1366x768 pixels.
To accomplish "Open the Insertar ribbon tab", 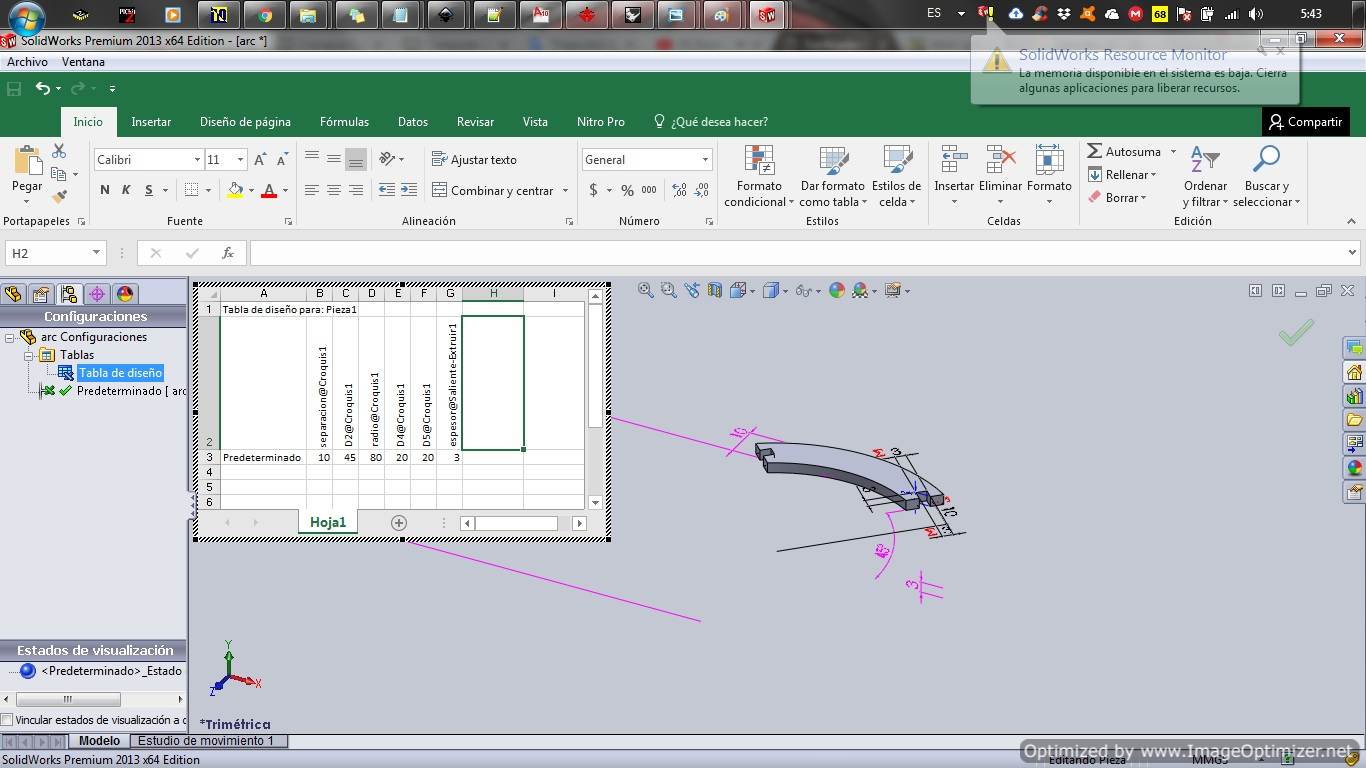I will 151,121.
